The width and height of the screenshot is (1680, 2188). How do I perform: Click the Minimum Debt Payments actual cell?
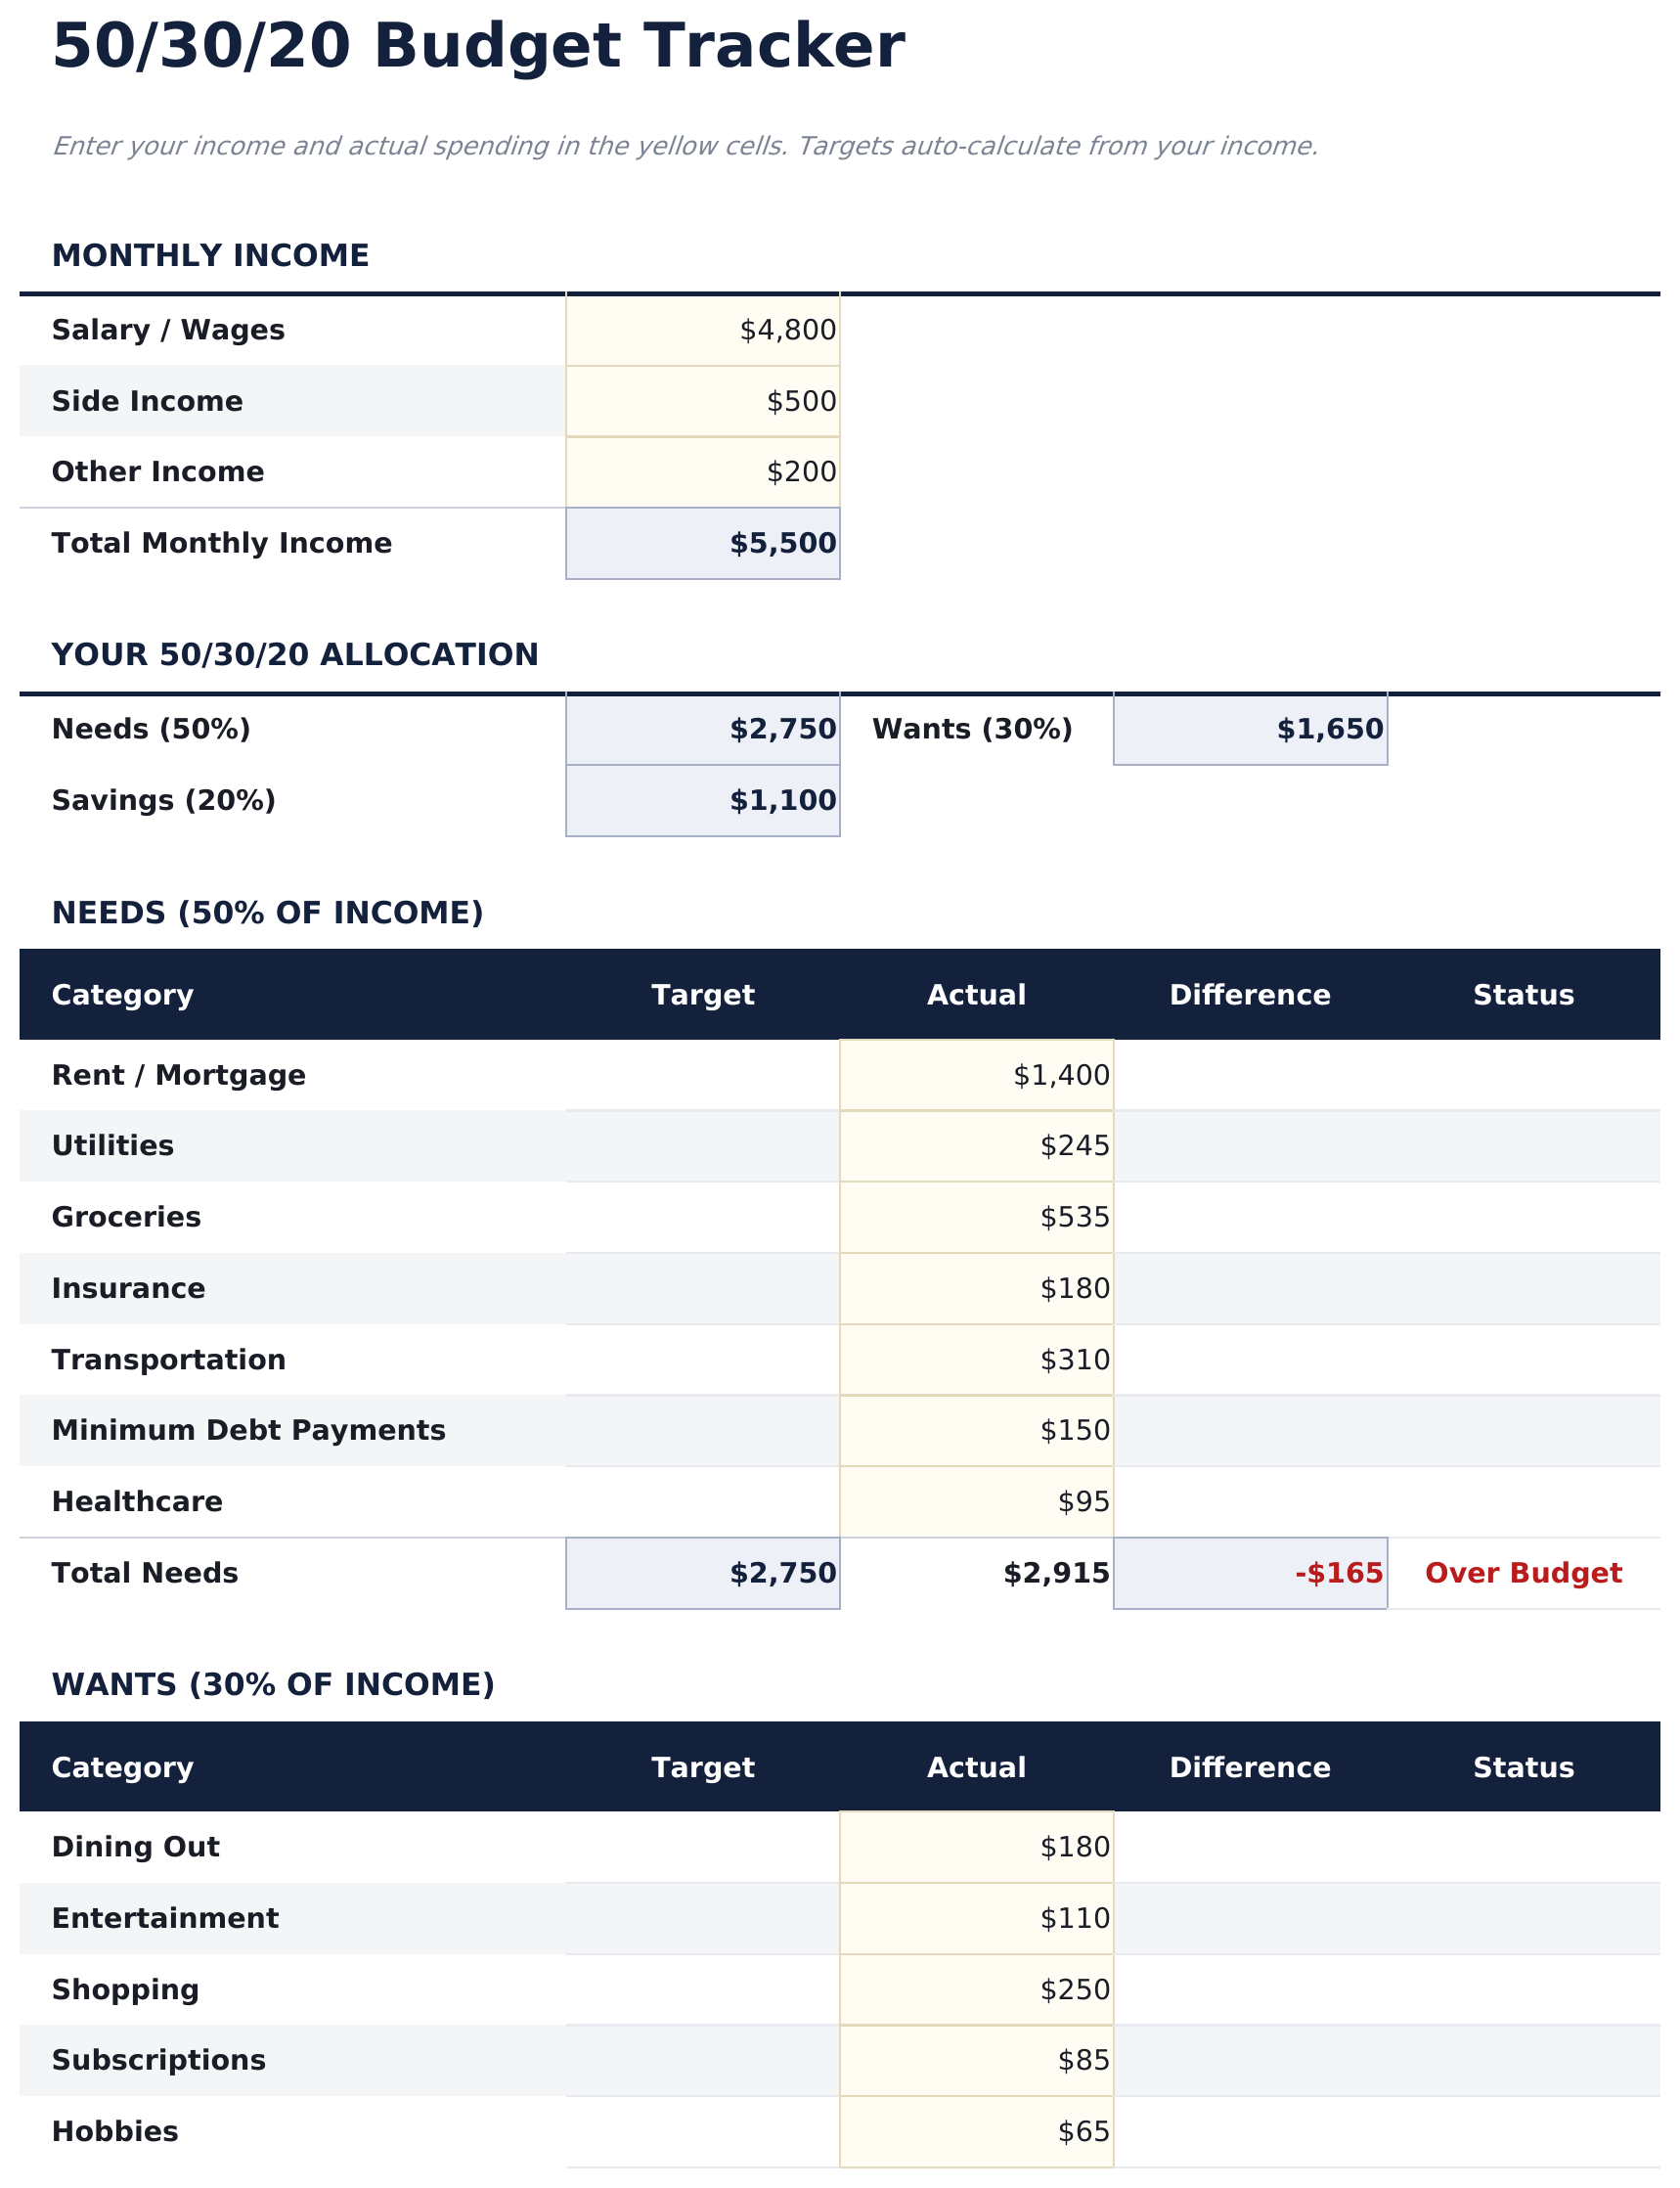point(976,1430)
